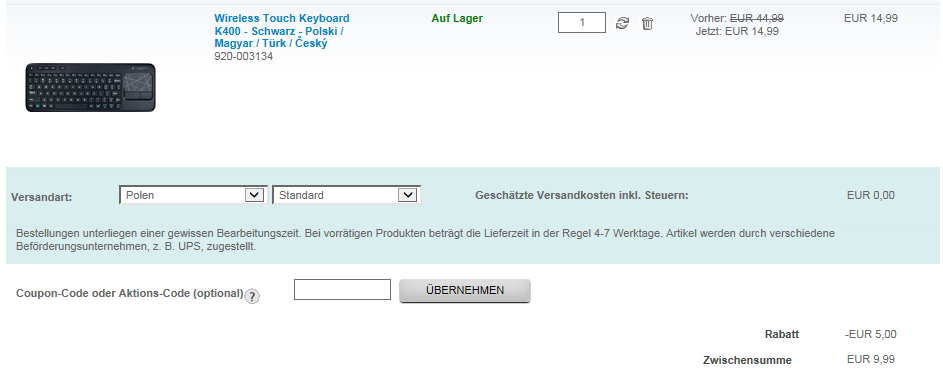
Task: Click the Rabatt value -EUR 5,00
Action: click(870, 334)
